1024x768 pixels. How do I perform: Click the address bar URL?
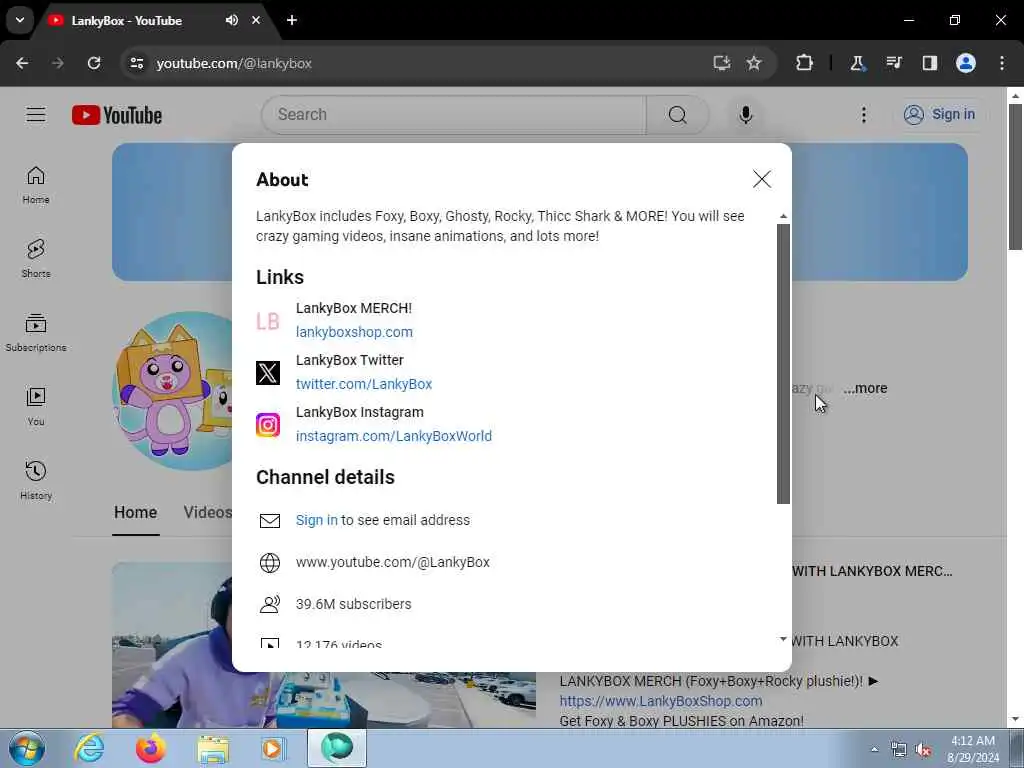pyautogui.click(x=234, y=63)
